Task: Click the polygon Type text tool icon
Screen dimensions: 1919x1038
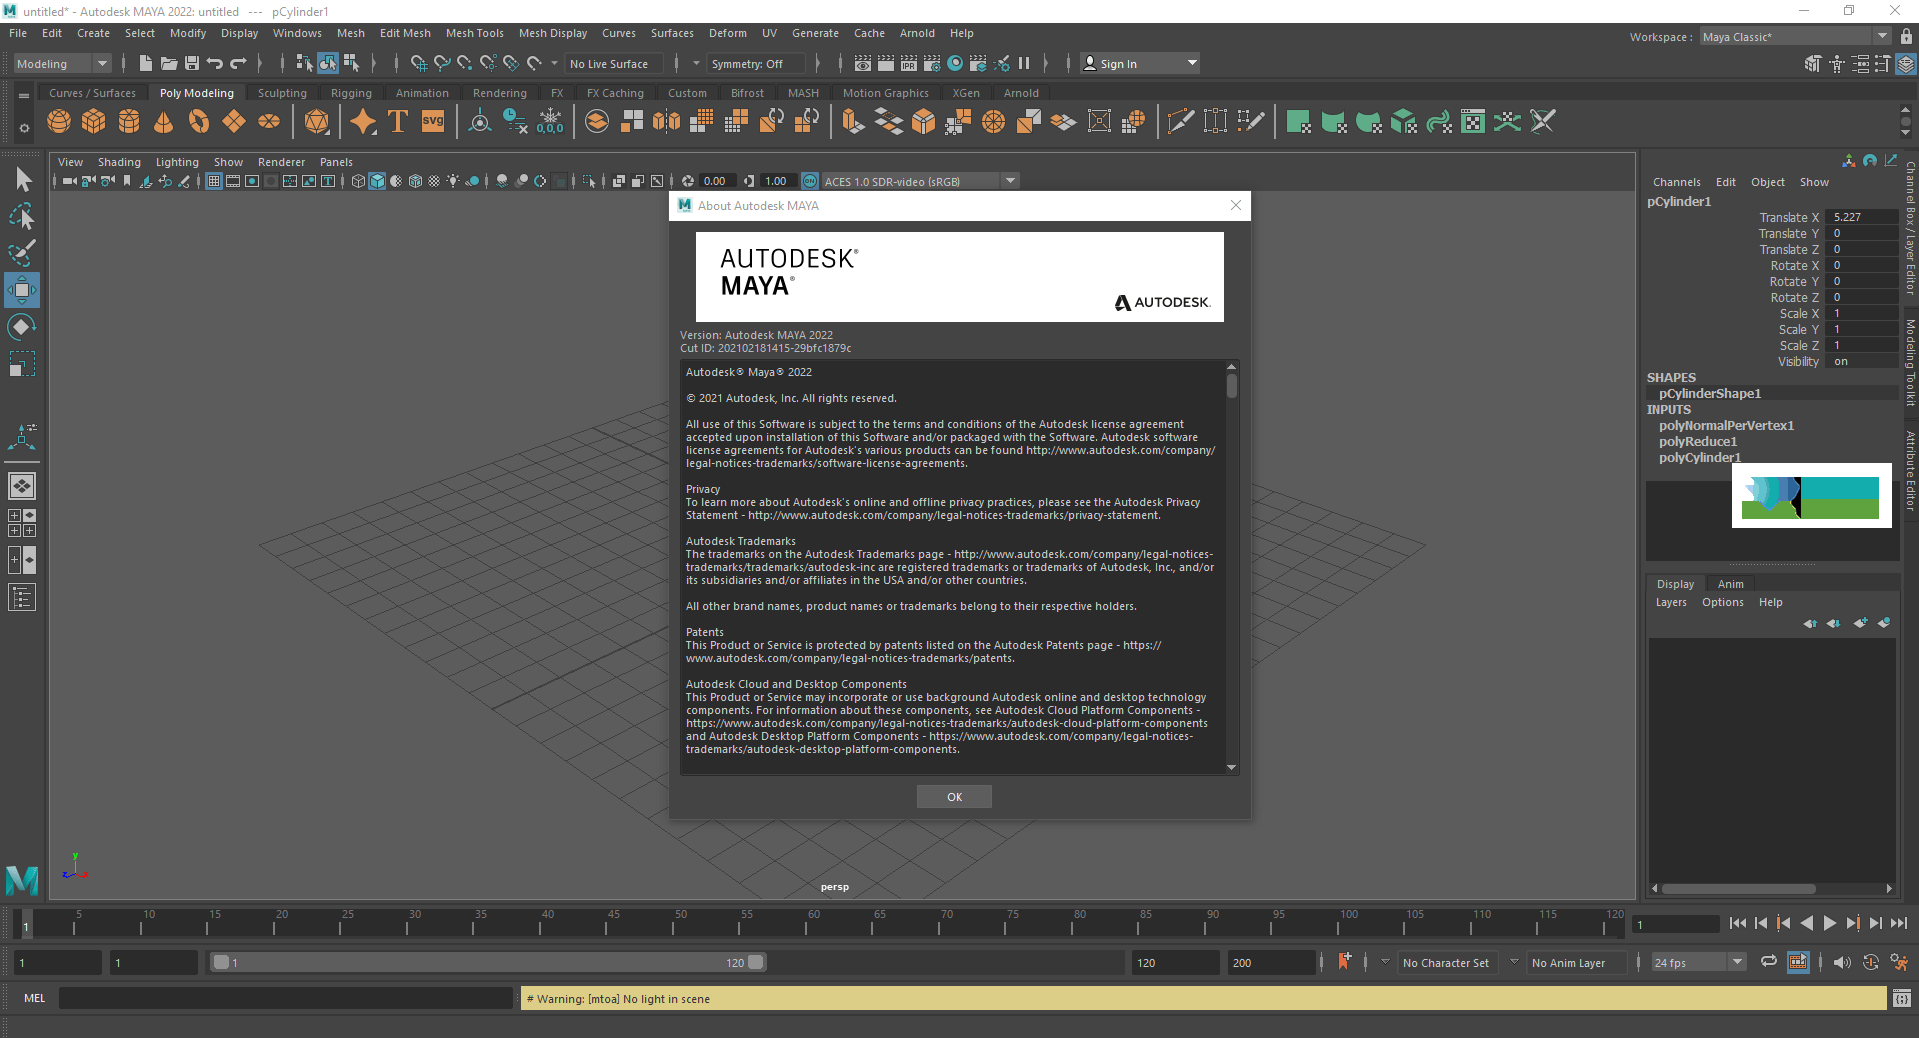Action: click(398, 122)
